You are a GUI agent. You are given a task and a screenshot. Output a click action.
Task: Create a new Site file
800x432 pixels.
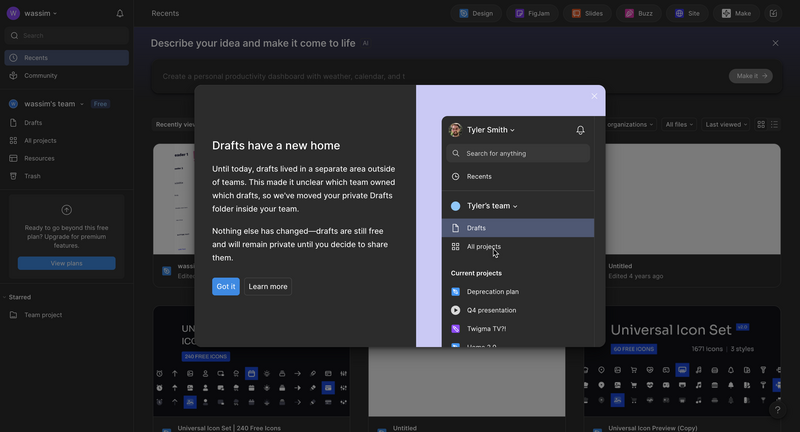click(x=687, y=13)
